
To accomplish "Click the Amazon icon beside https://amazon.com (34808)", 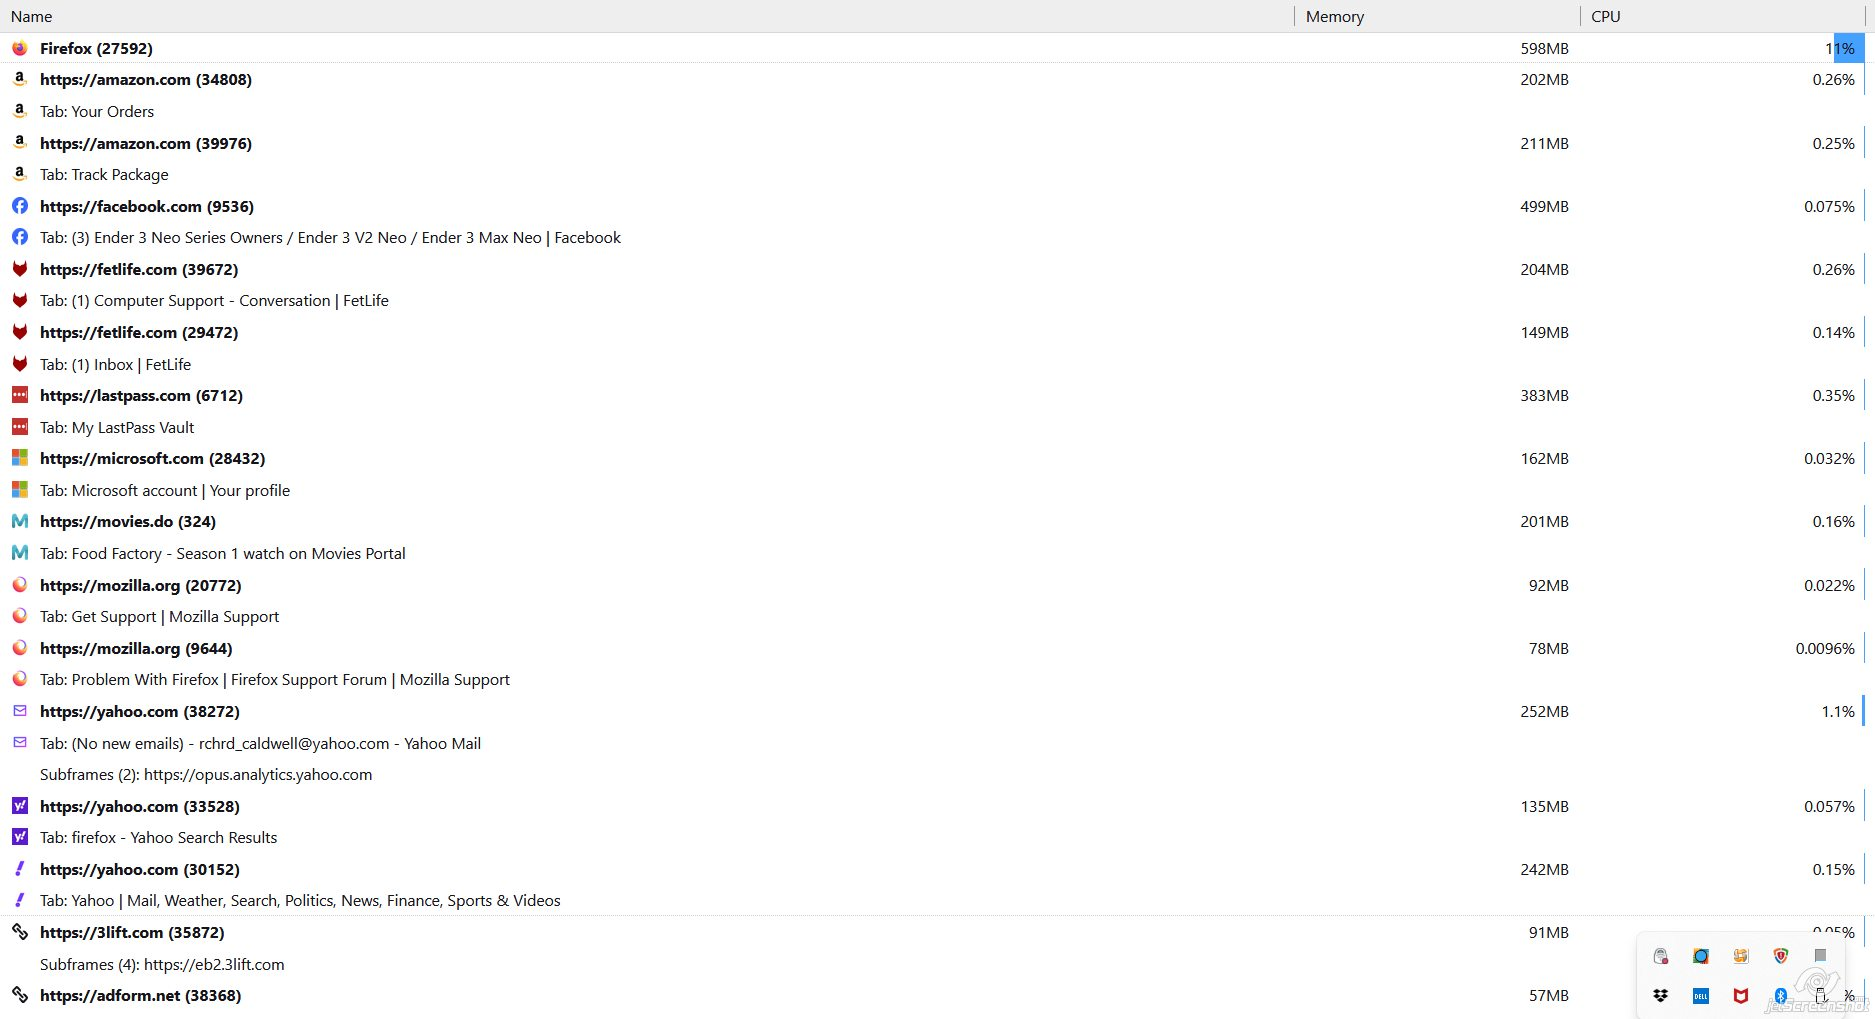I will tap(19, 79).
